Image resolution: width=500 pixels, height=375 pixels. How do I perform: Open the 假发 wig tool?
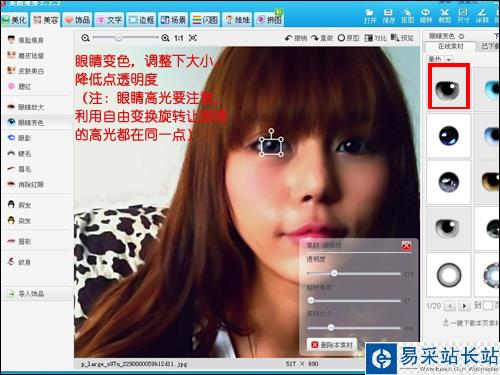pos(19,205)
